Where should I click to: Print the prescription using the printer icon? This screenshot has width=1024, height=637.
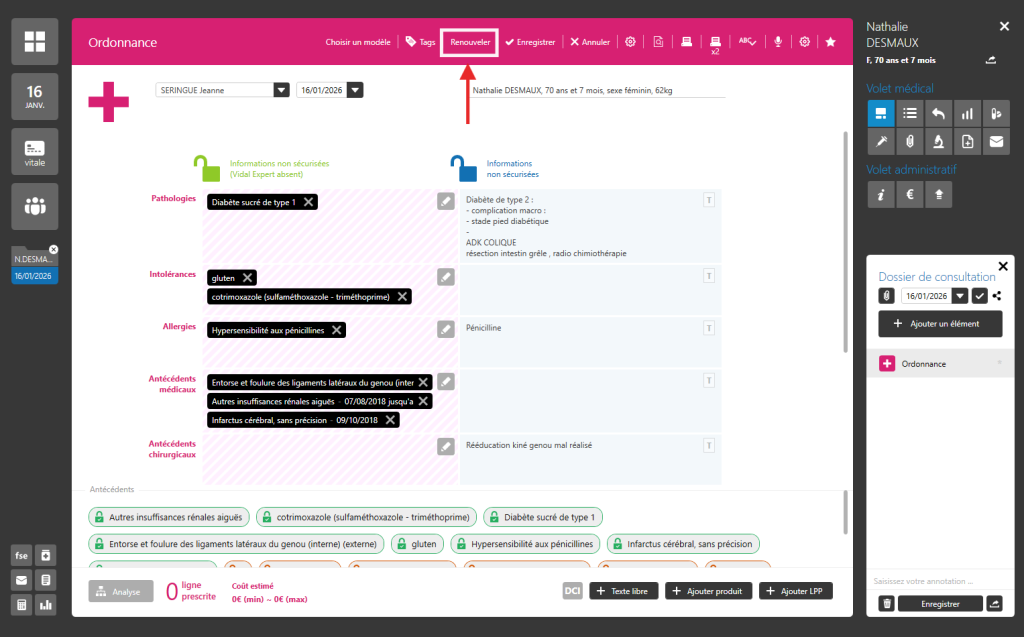point(686,41)
